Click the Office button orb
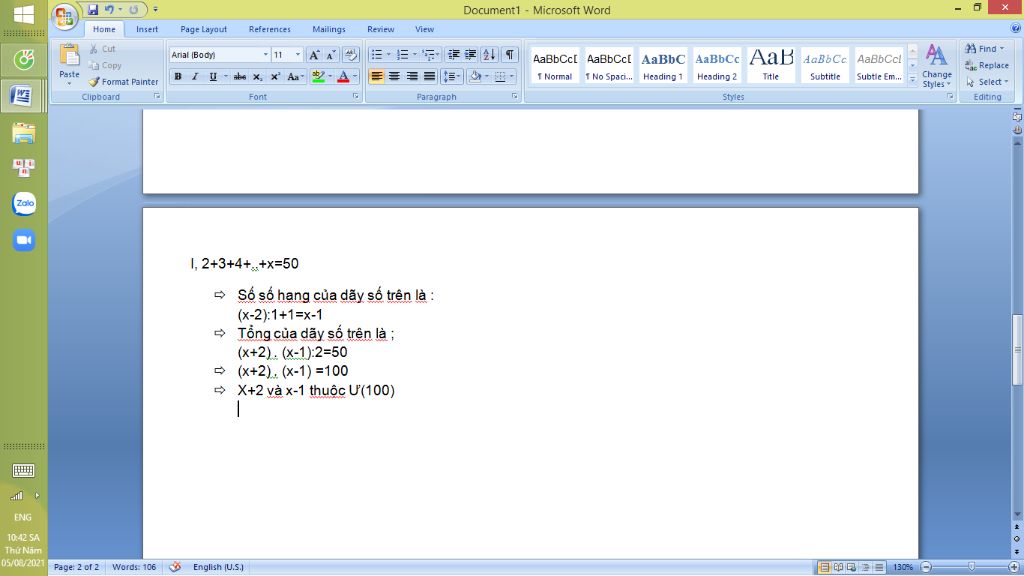 [64, 17]
